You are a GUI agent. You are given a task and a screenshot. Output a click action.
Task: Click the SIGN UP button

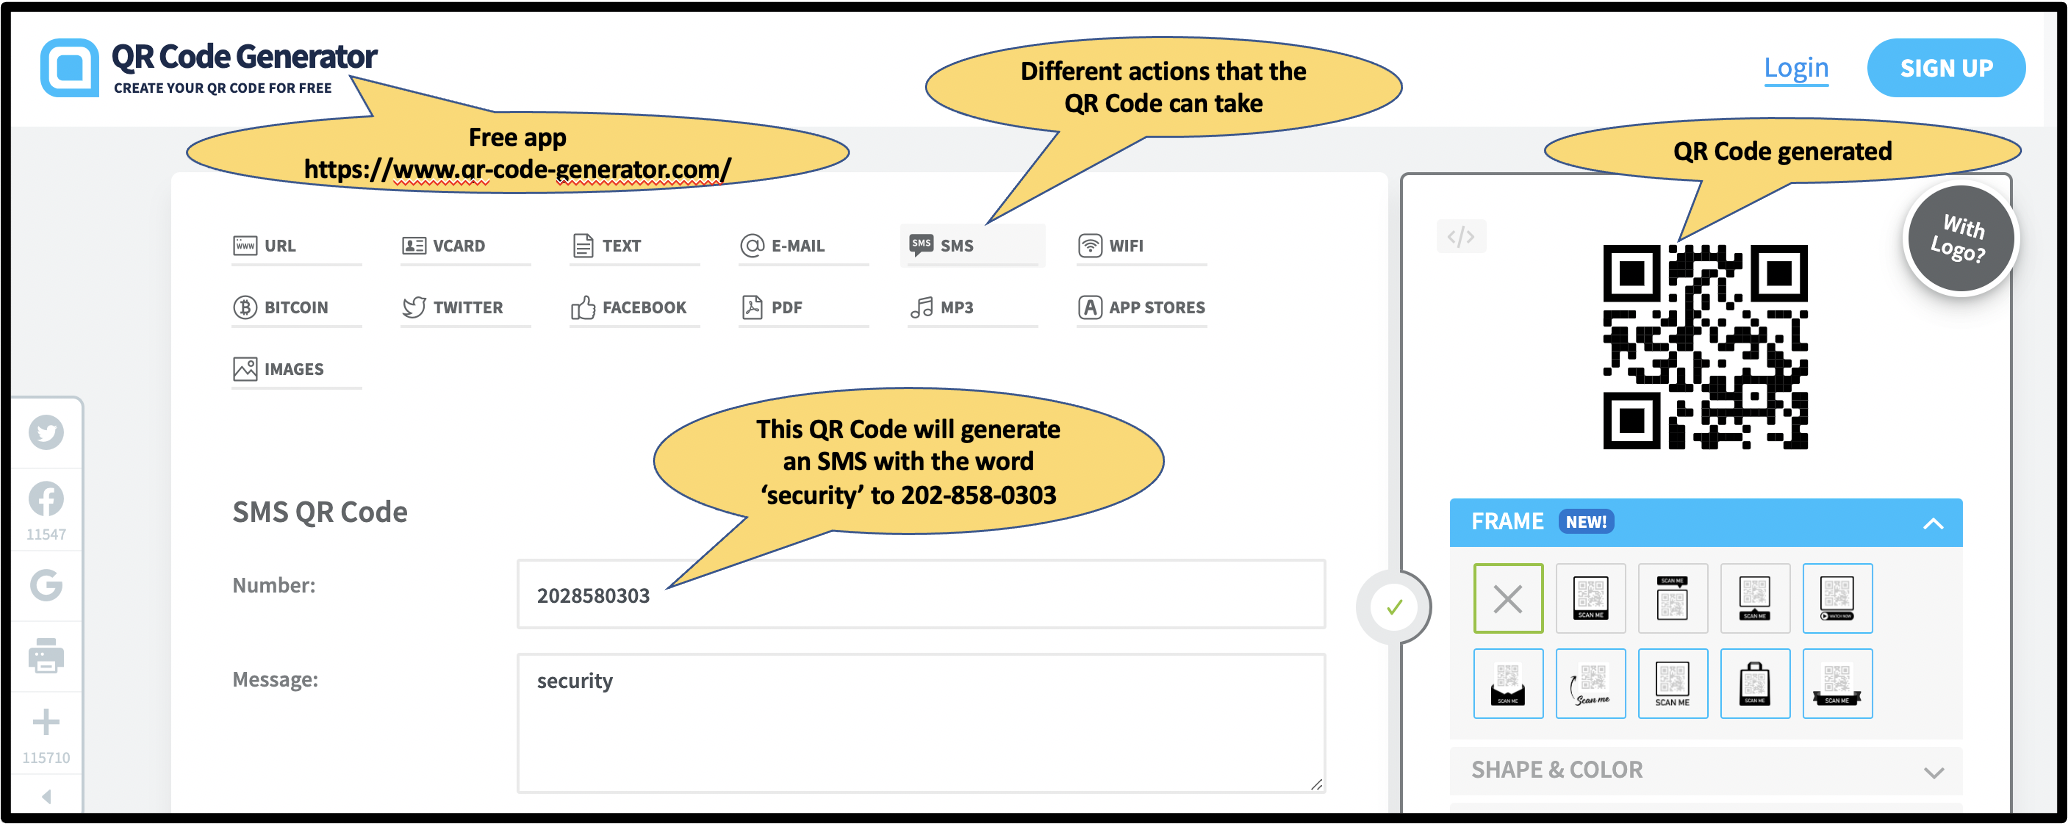point(1946,68)
